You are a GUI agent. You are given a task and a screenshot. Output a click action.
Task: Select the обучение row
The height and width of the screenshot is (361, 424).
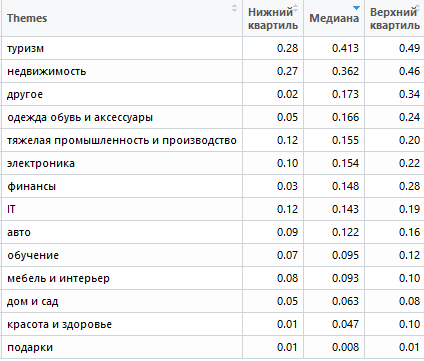(x=212, y=255)
